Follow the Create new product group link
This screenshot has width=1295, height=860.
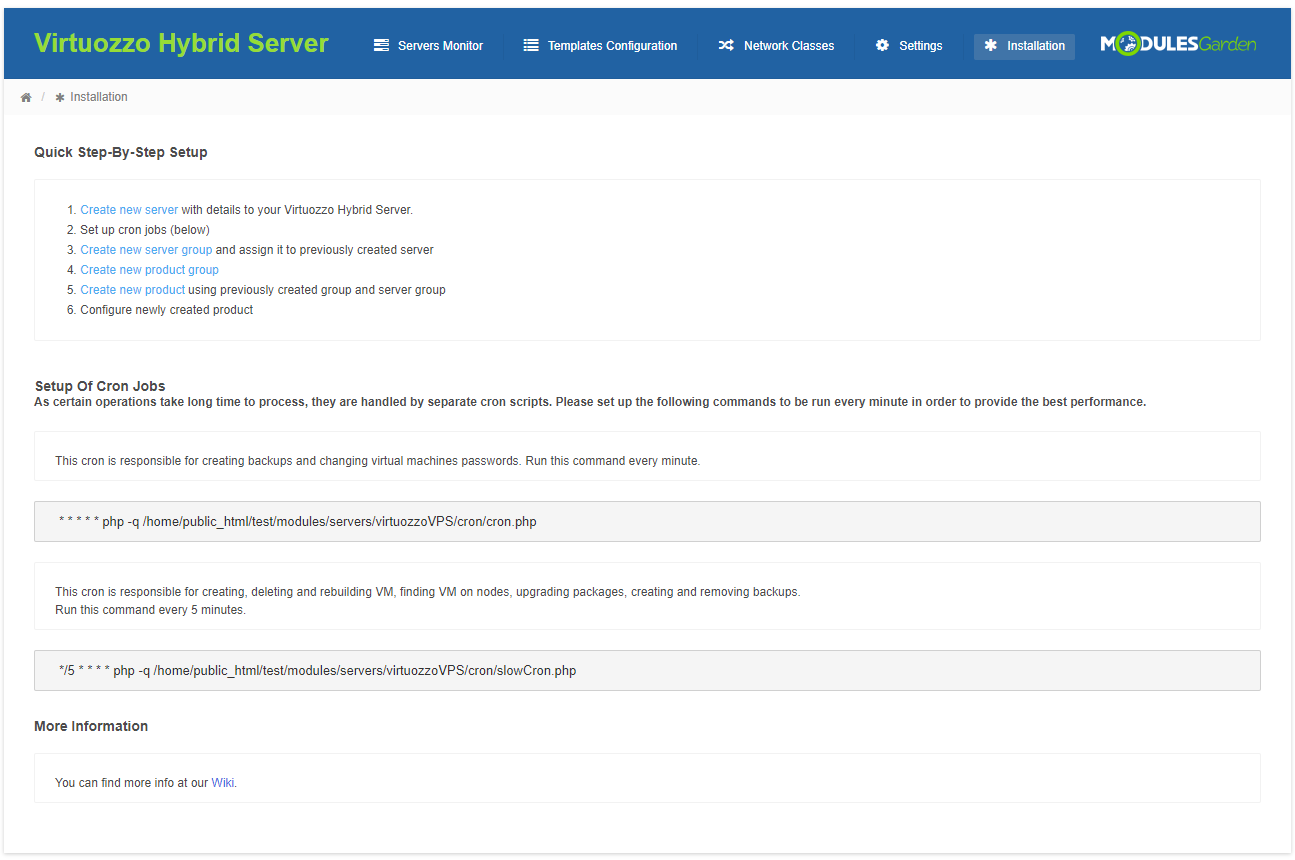[149, 270]
